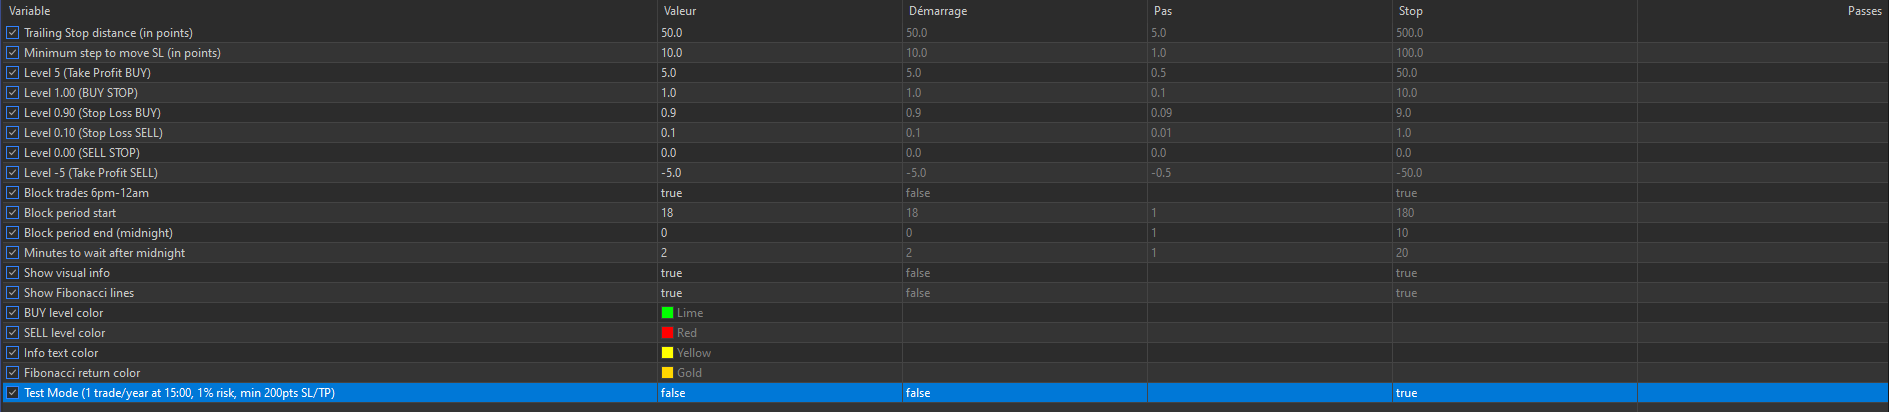The width and height of the screenshot is (1889, 412).
Task: Open Block trades 6pm-12am value dropdown
Action: point(776,193)
